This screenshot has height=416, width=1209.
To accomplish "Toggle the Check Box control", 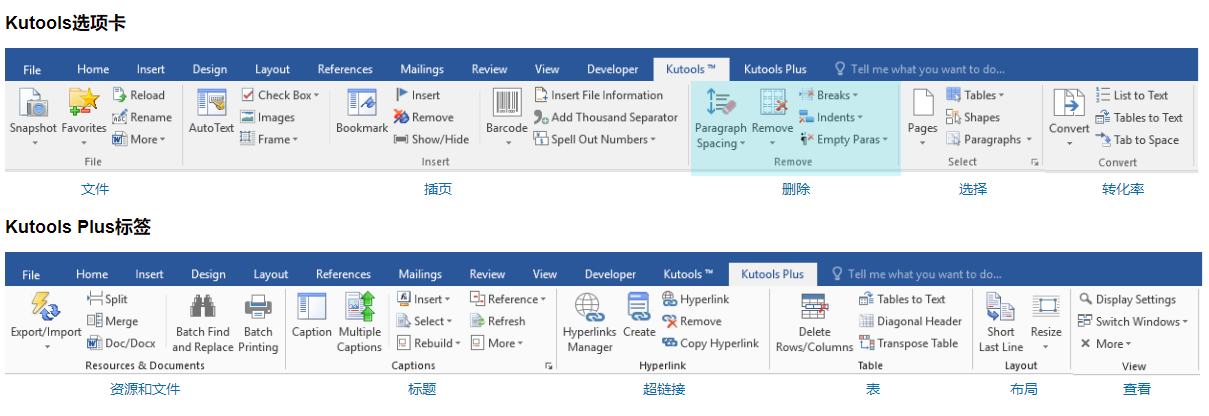I will pos(281,95).
